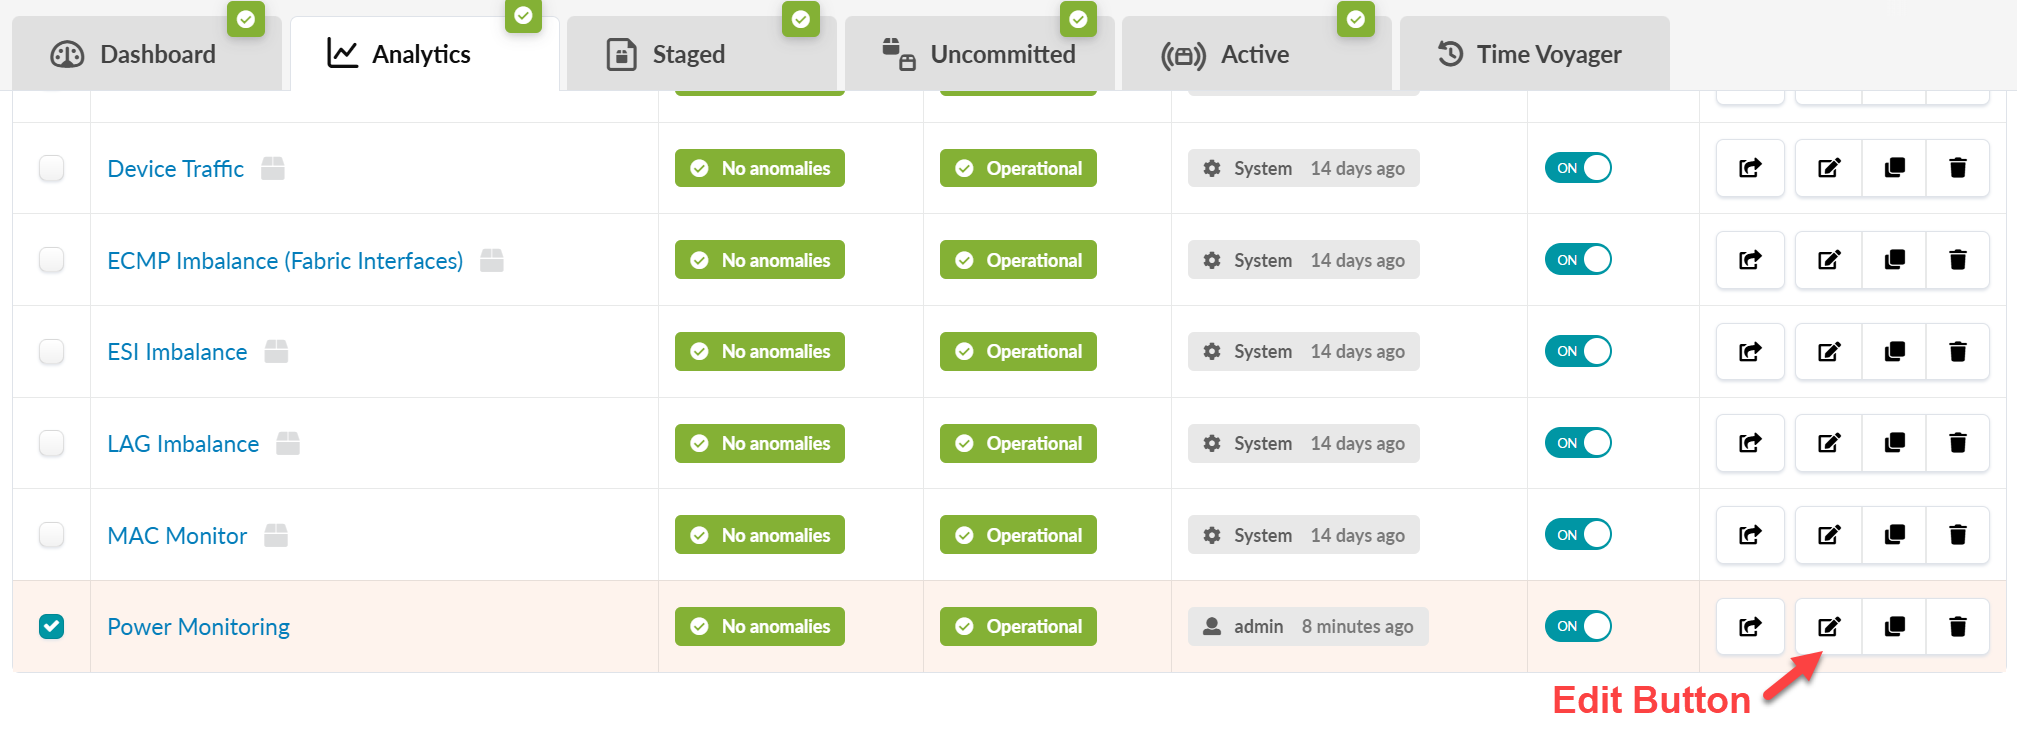
Task: Edit the ESI Imbalance probe
Action: pos(1828,352)
